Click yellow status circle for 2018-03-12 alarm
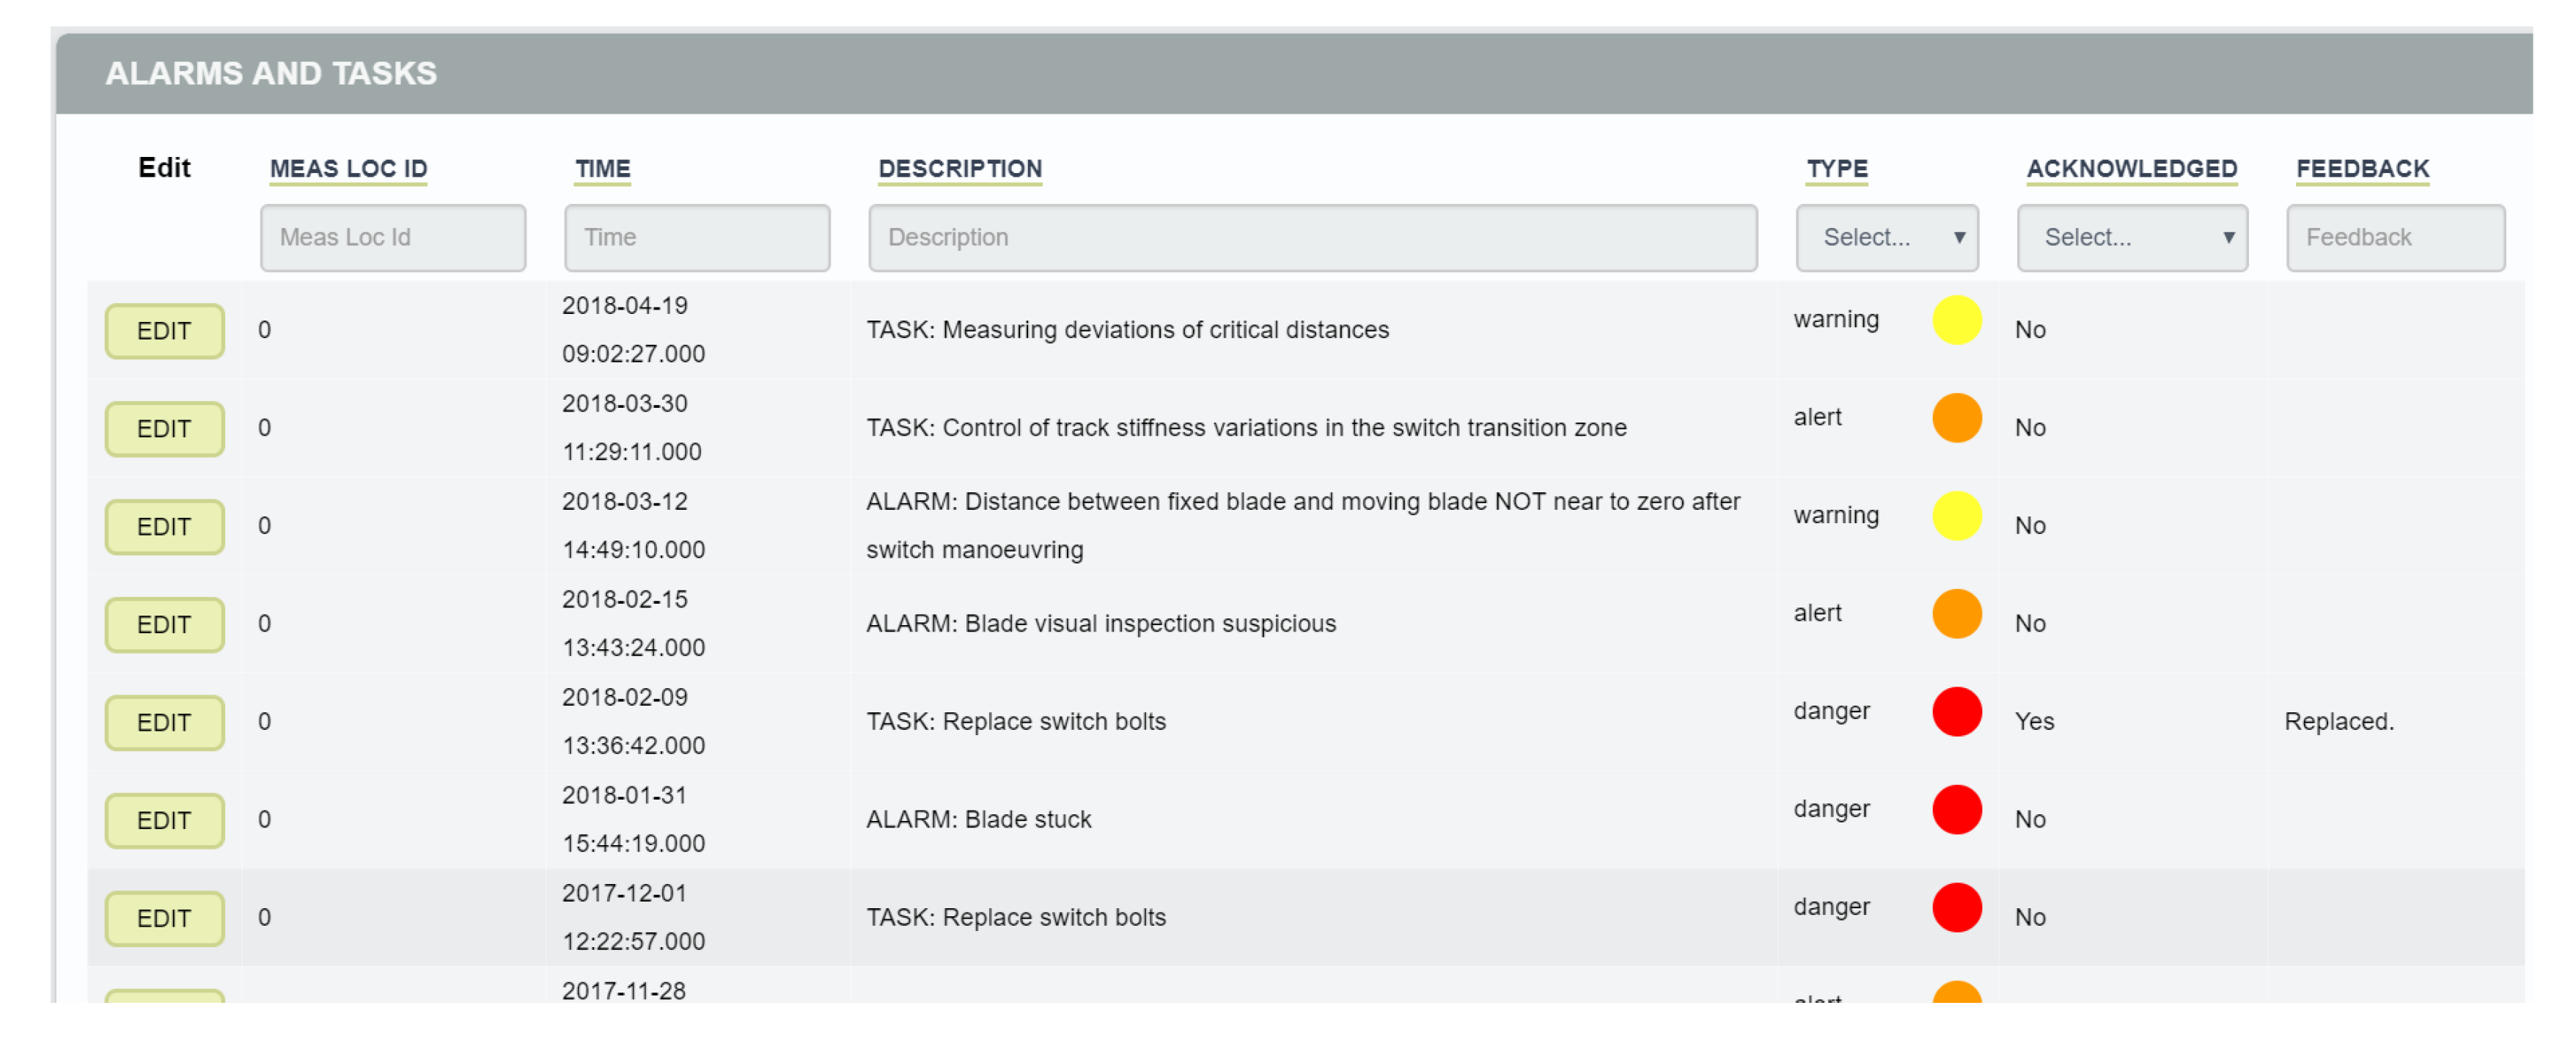2576x1041 pixels. (1956, 516)
